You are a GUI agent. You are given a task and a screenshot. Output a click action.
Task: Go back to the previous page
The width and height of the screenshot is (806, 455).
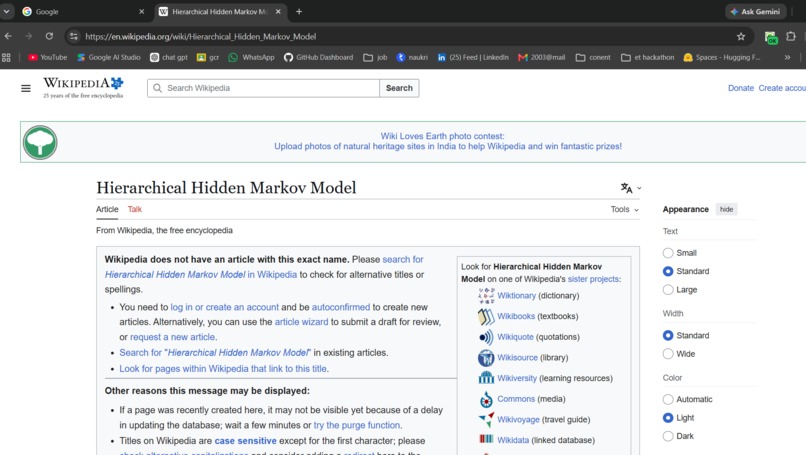coord(8,37)
